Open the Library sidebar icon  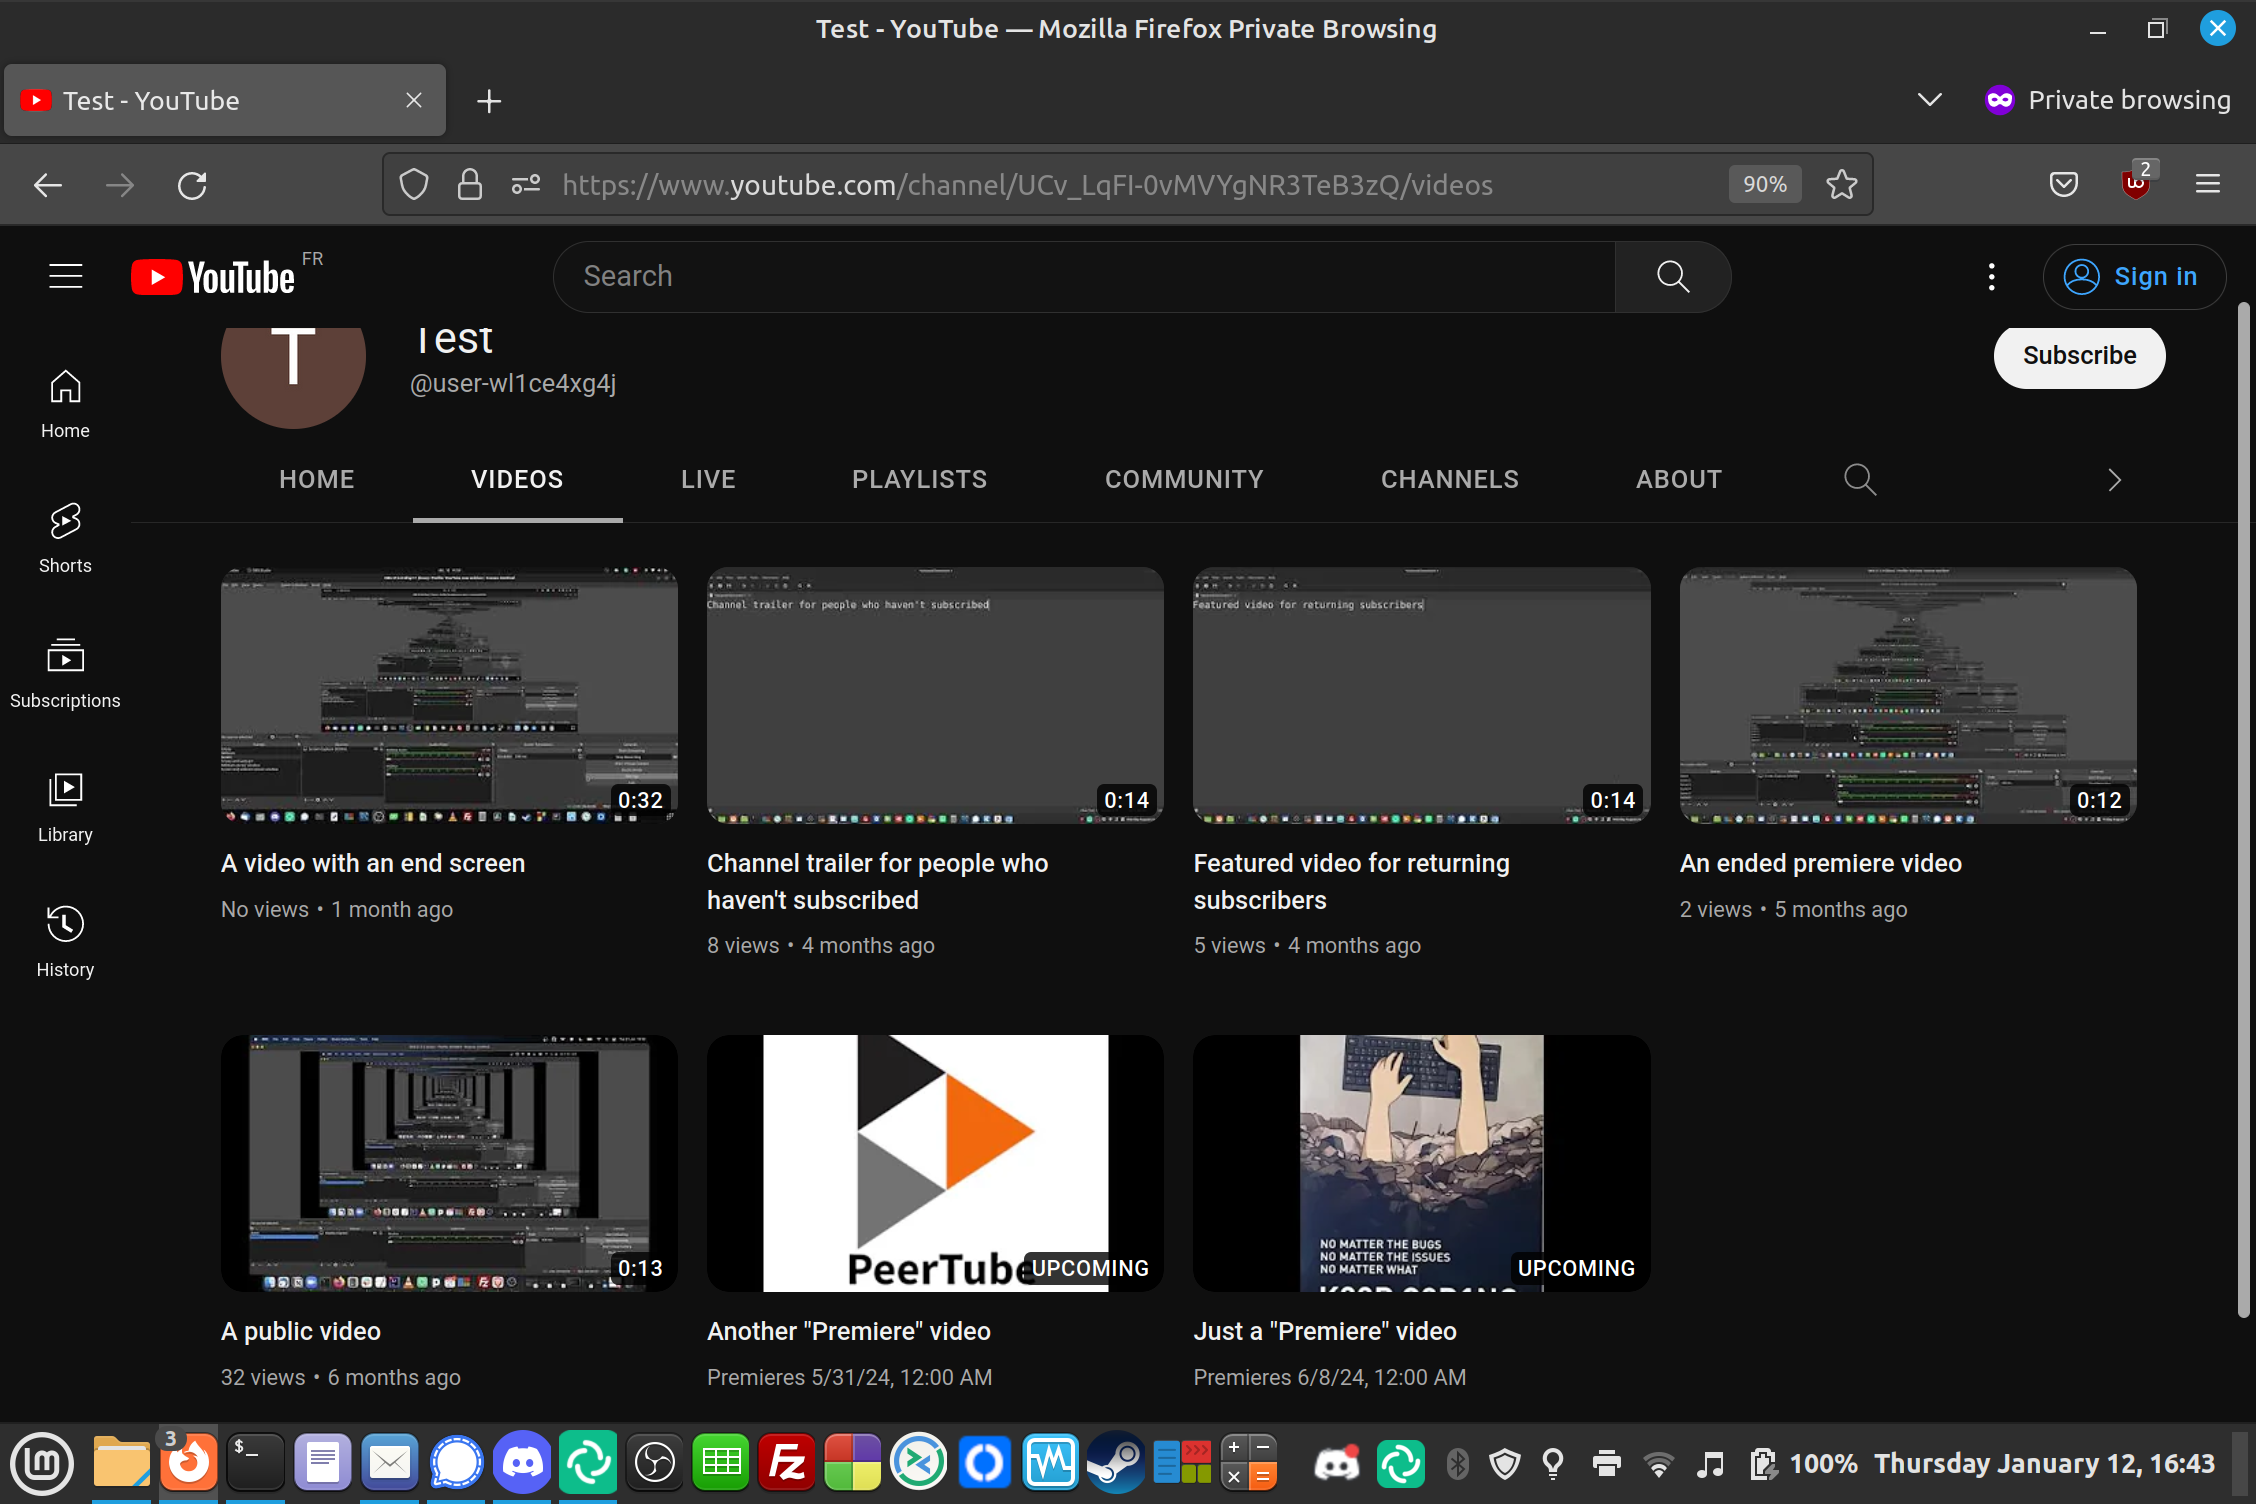pyautogui.click(x=65, y=806)
